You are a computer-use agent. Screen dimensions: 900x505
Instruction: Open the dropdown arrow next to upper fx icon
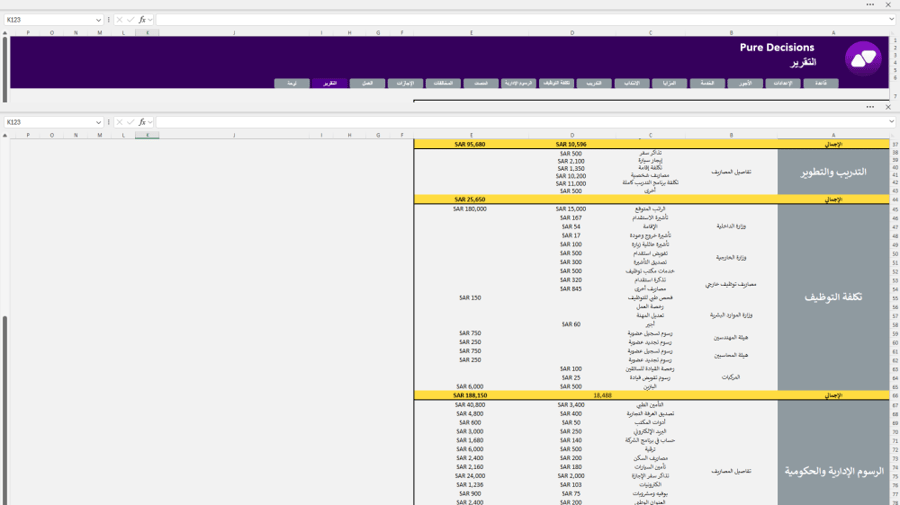pos(150,20)
